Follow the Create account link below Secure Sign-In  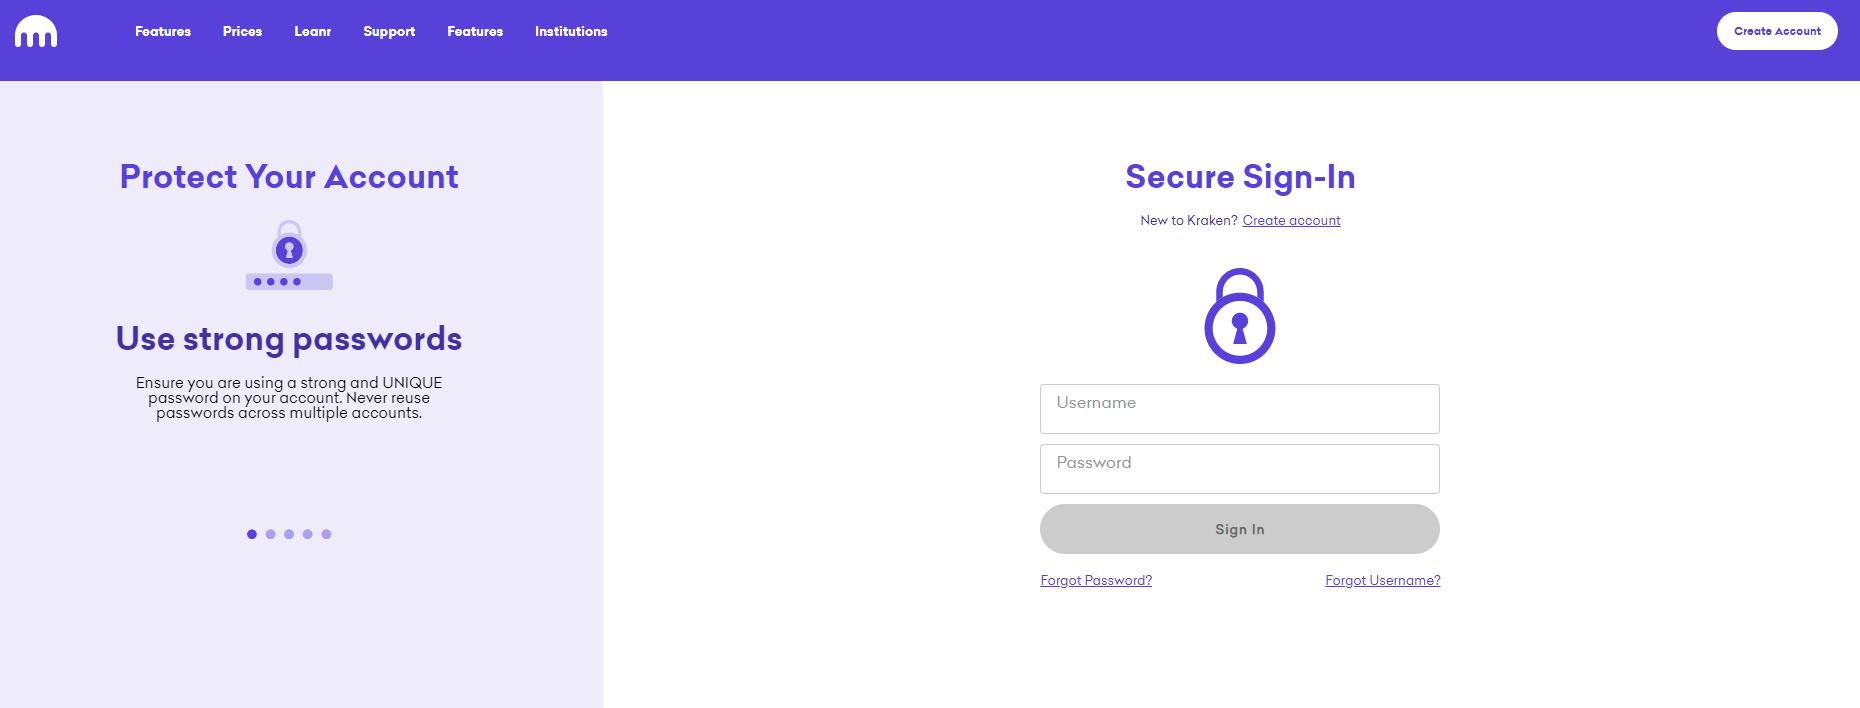(x=1291, y=221)
